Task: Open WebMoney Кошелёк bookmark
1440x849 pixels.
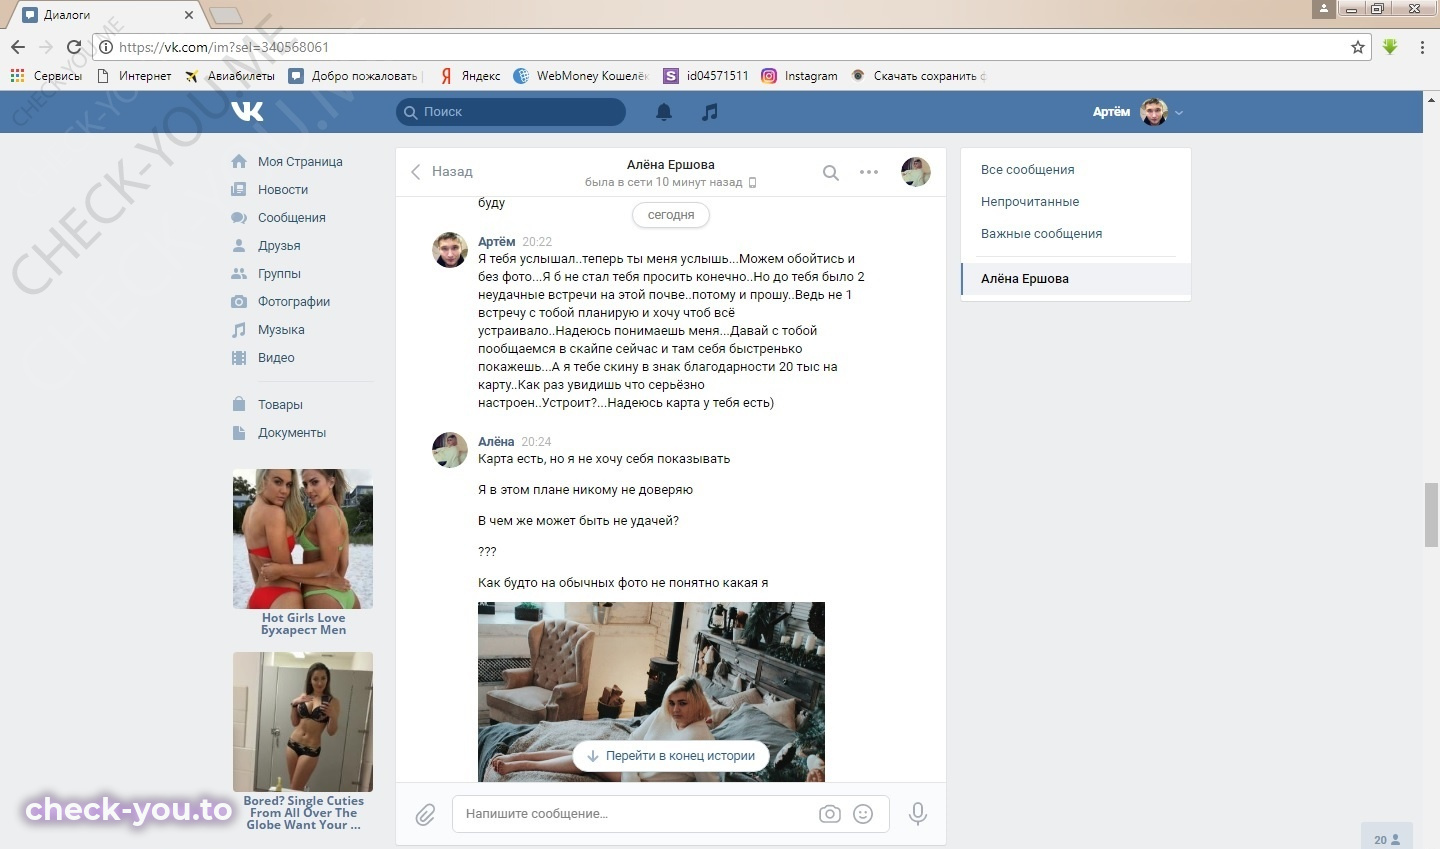Action: [x=581, y=76]
